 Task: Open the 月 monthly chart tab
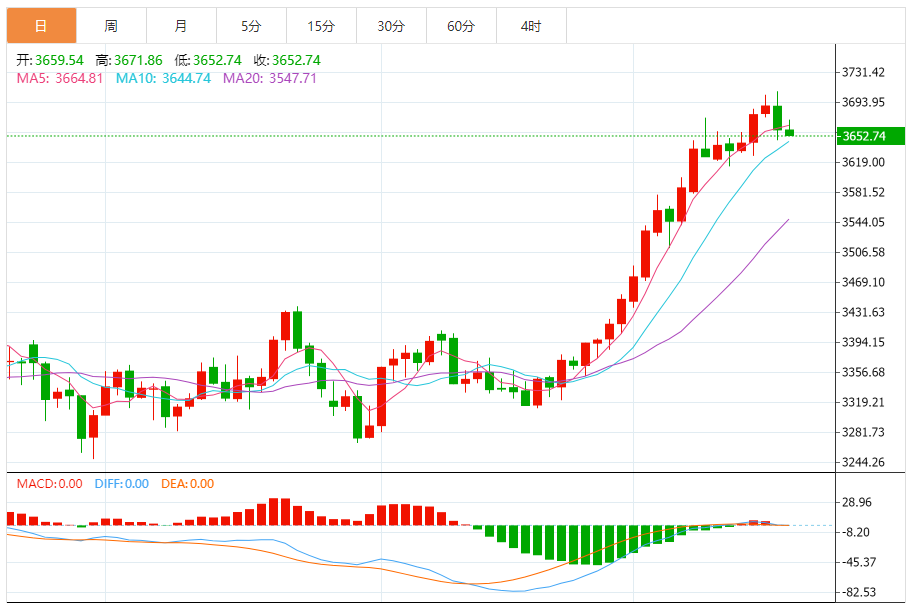click(180, 26)
